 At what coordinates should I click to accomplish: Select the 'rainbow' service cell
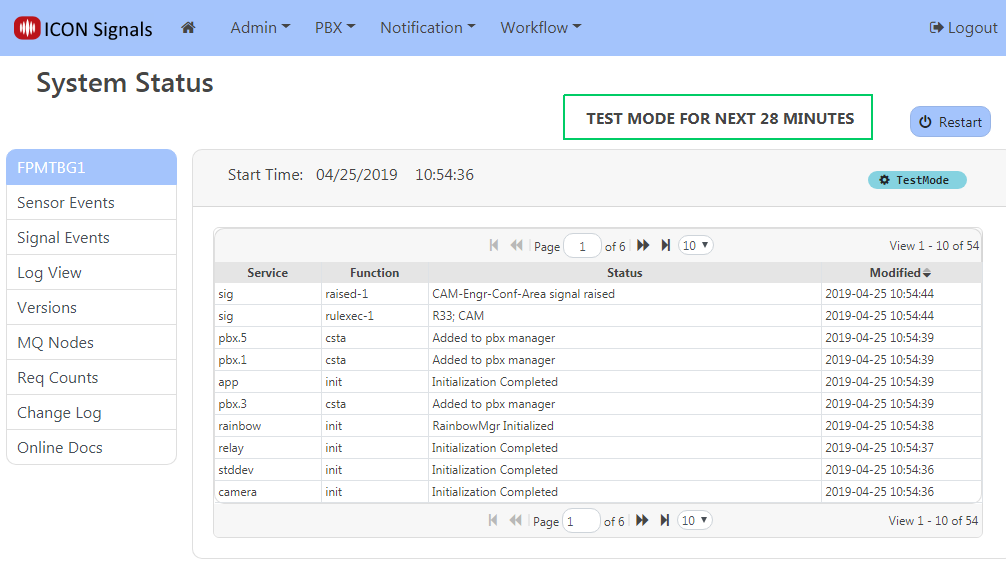point(268,426)
